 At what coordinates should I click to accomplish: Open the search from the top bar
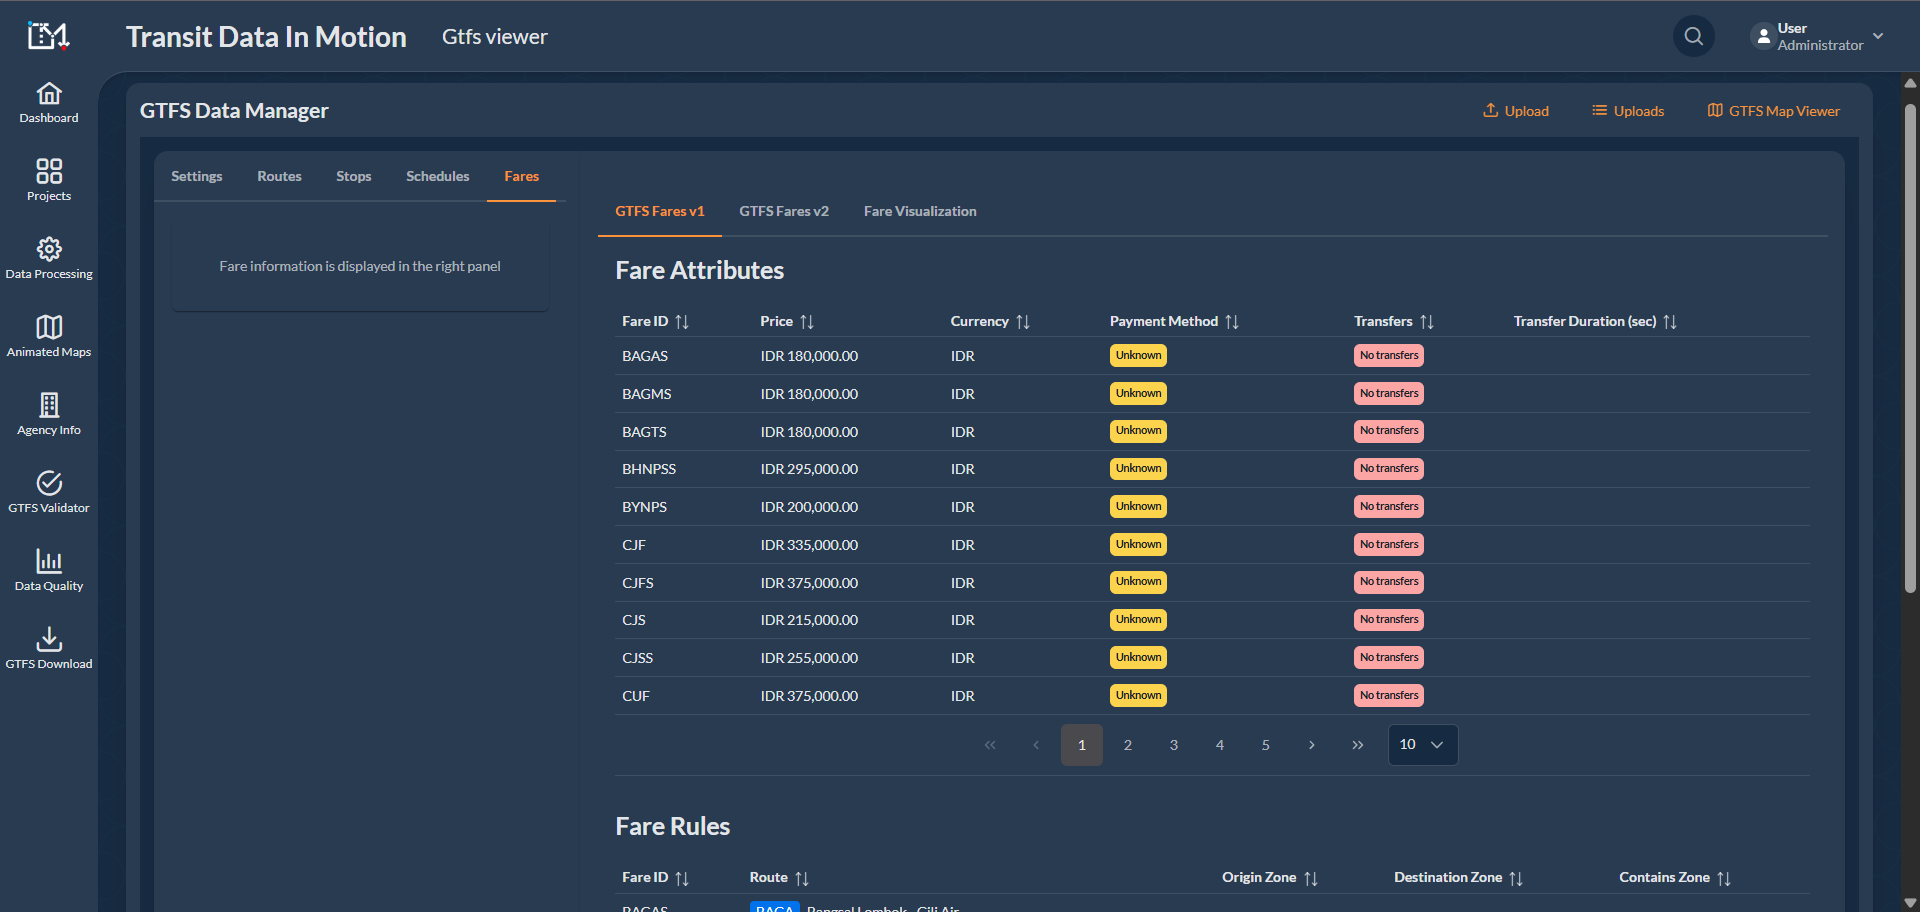(1693, 36)
